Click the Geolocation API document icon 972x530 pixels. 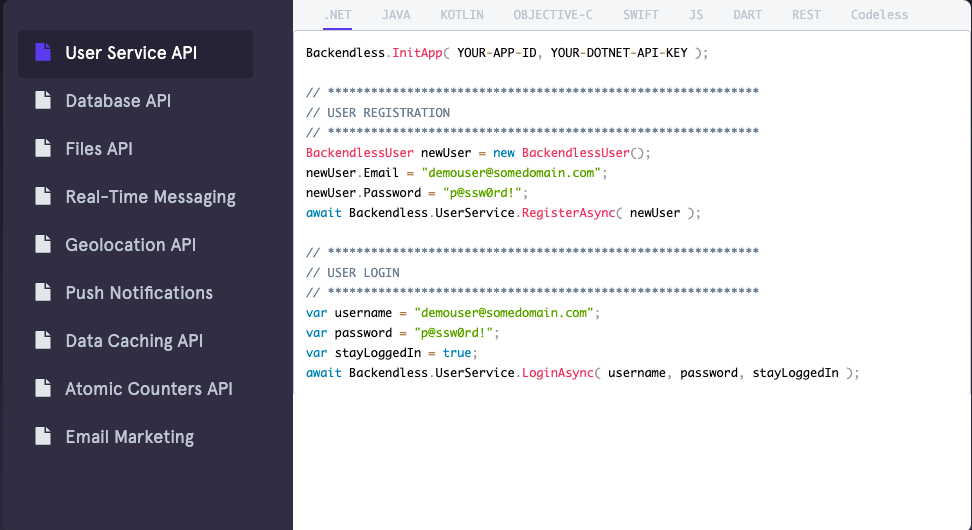pyautogui.click(x=43, y=244)
